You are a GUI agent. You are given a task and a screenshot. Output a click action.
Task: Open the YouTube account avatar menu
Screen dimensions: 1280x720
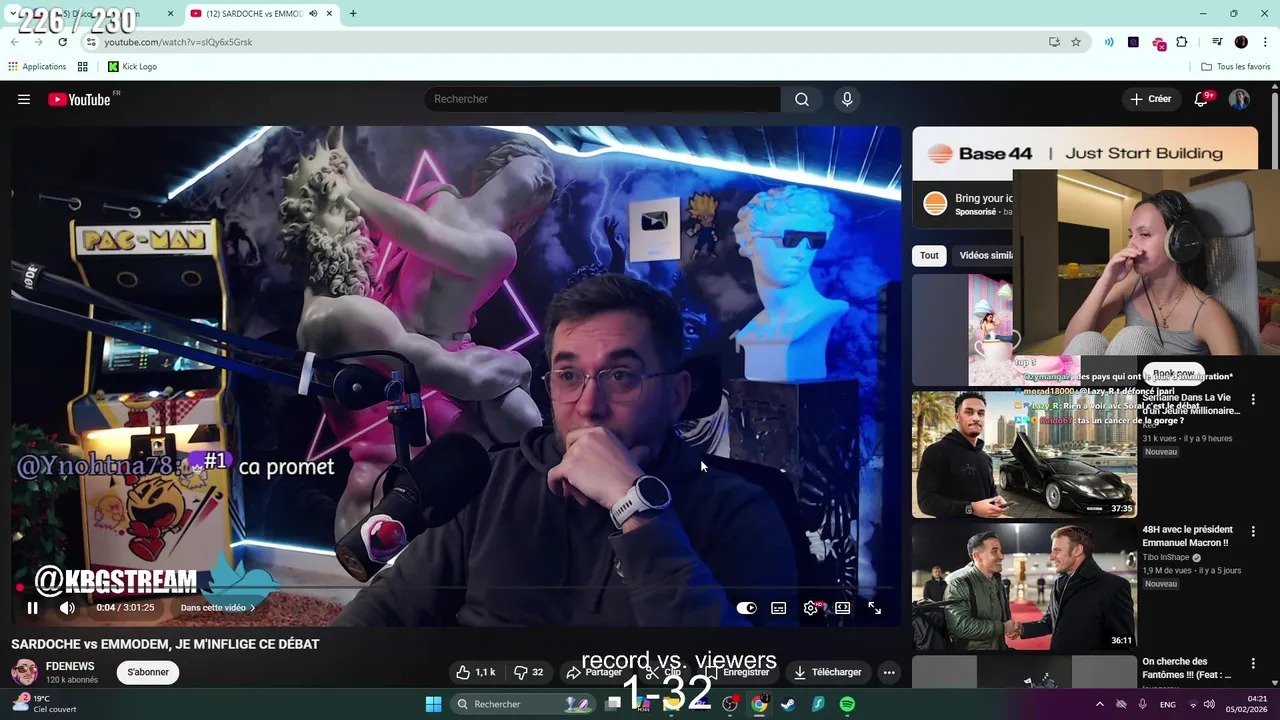click(1239, 99)
